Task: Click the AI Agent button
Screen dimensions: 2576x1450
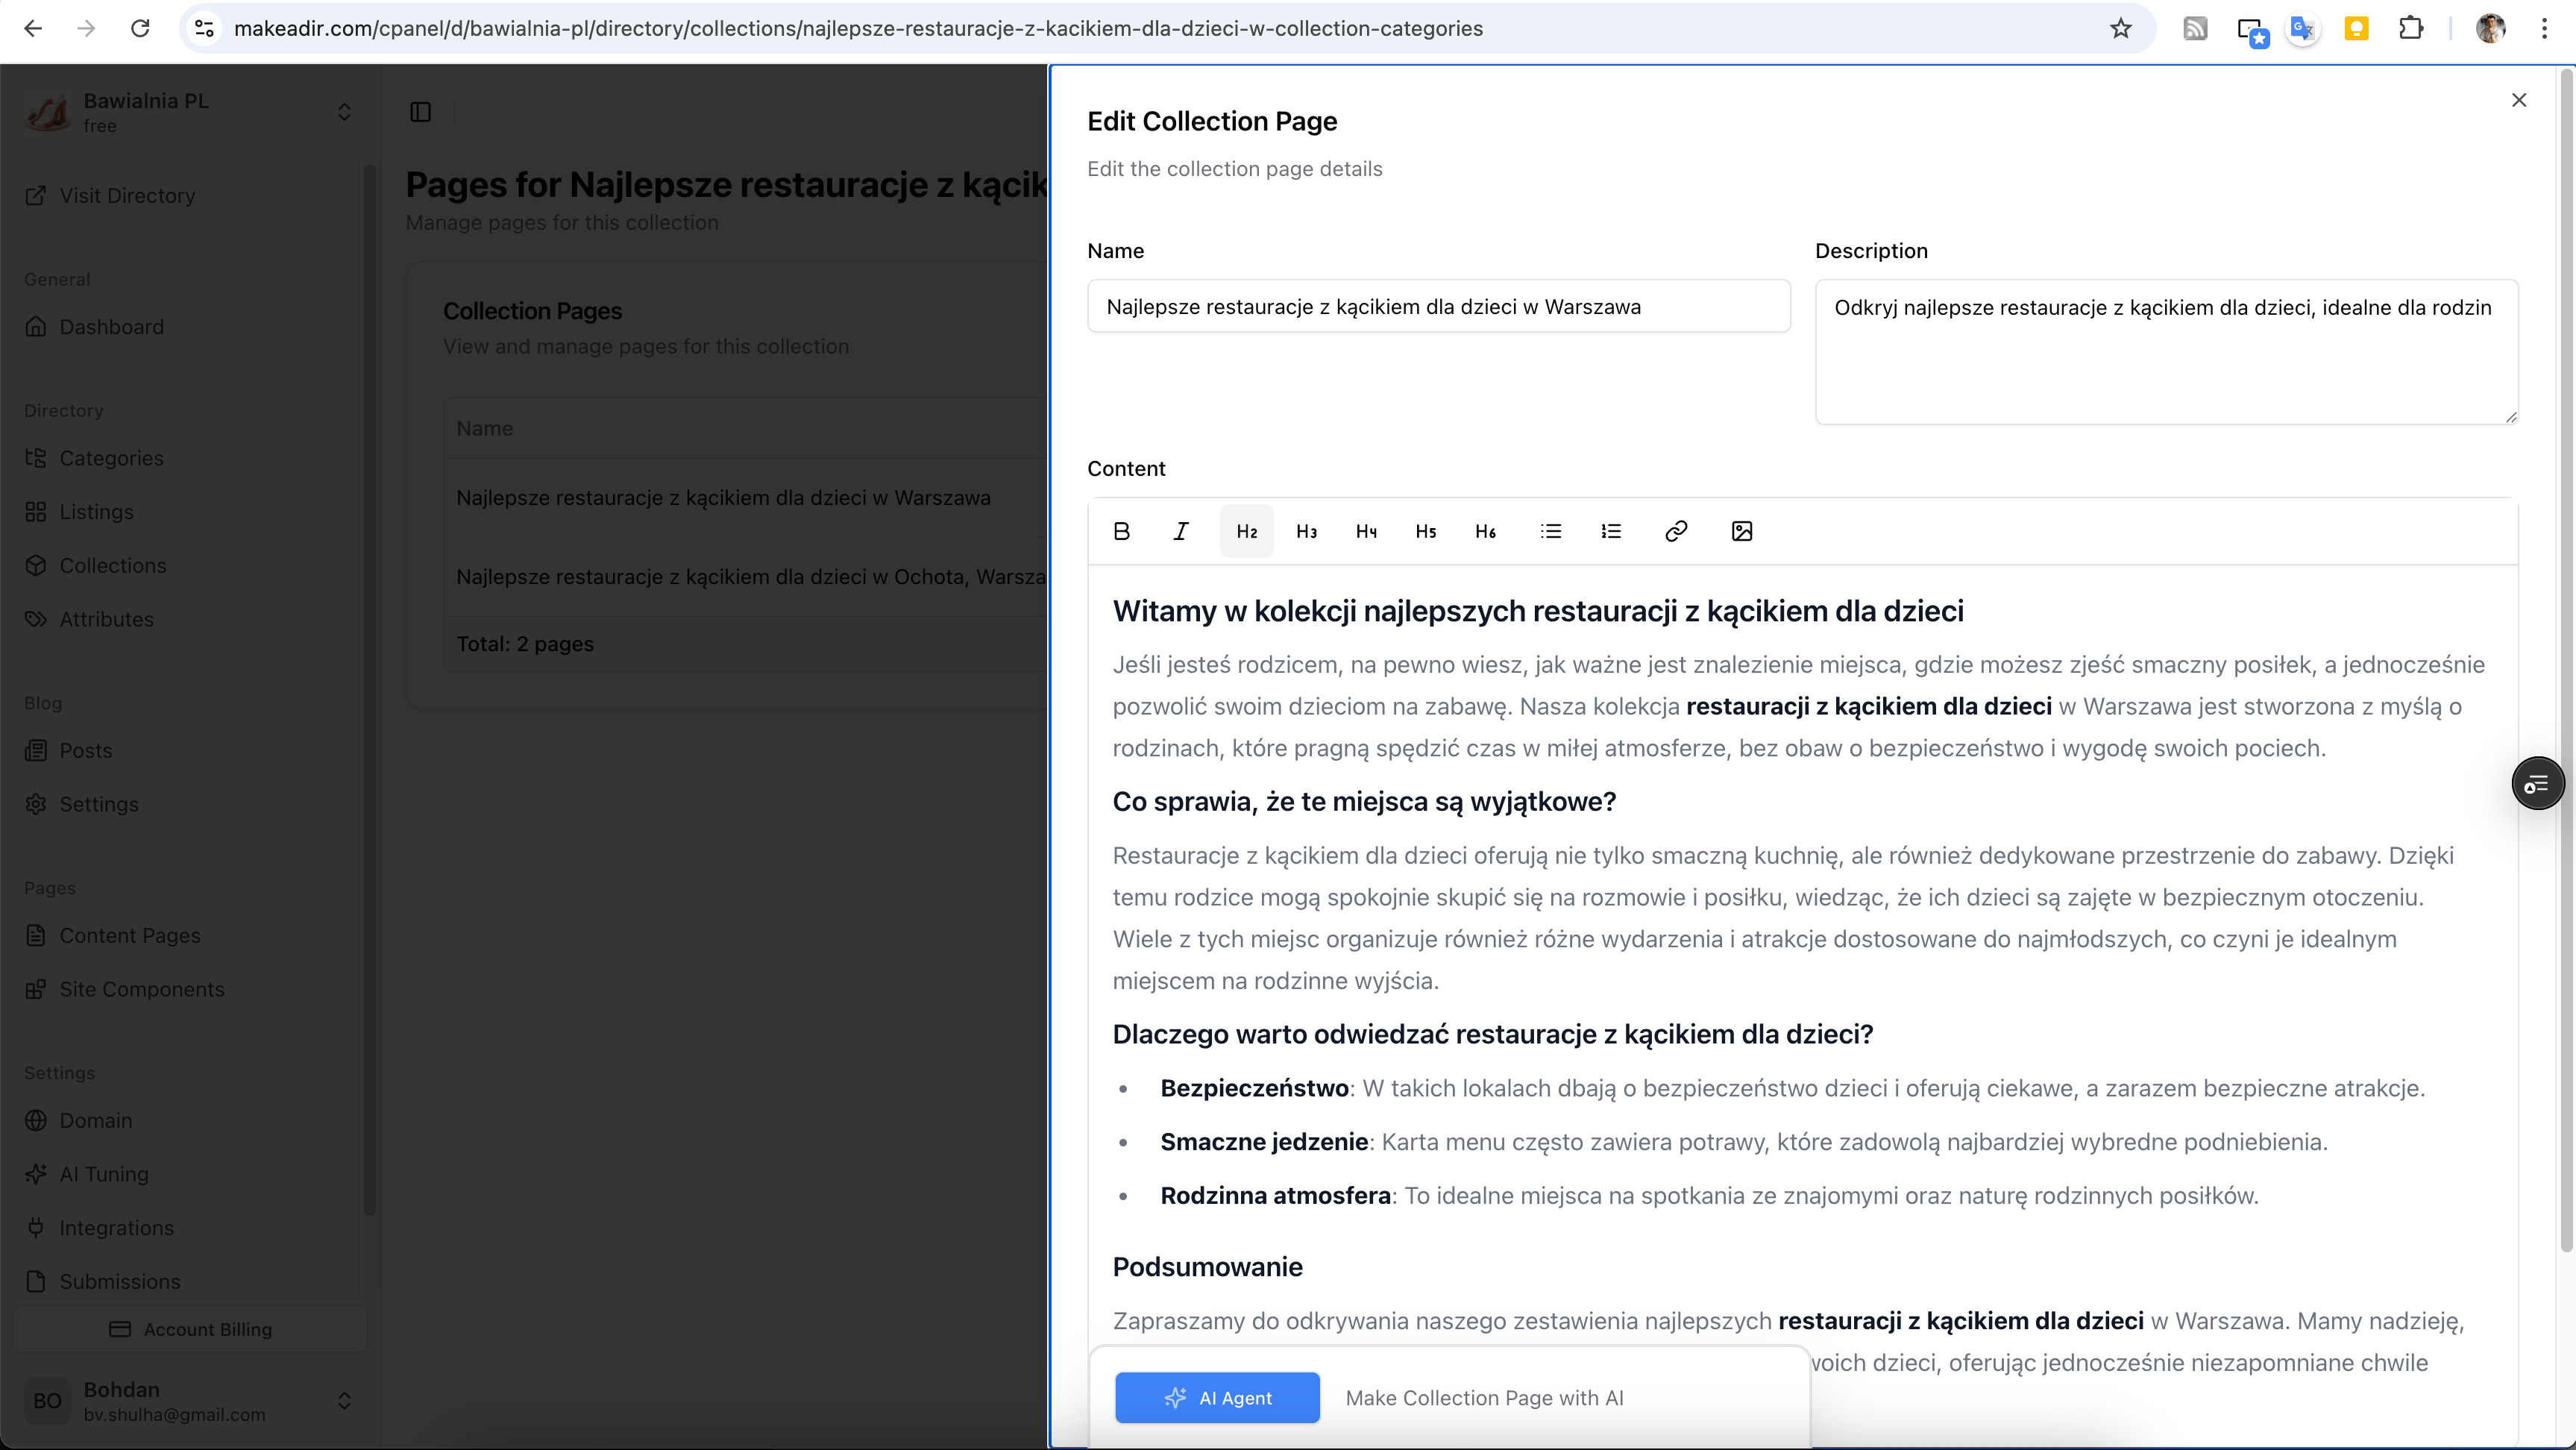Action: point(1217,1397)
